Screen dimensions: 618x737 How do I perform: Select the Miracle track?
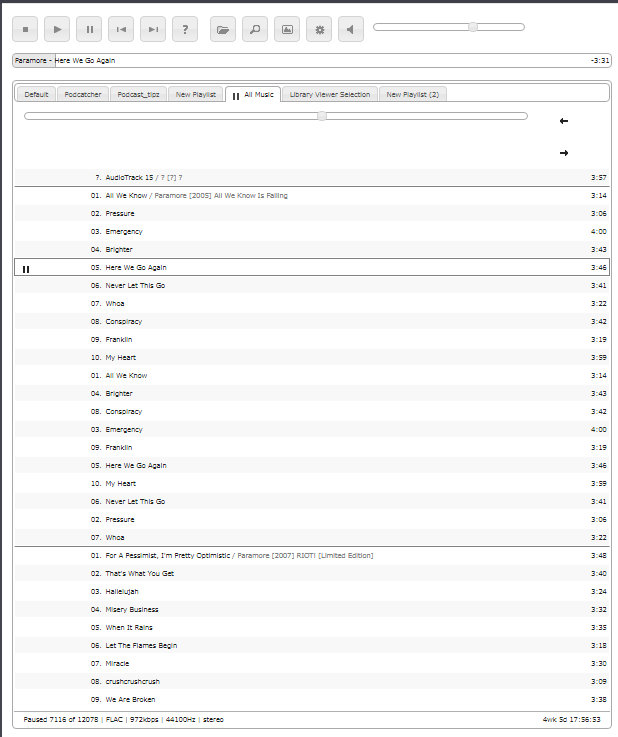click(x=312, y=664)
